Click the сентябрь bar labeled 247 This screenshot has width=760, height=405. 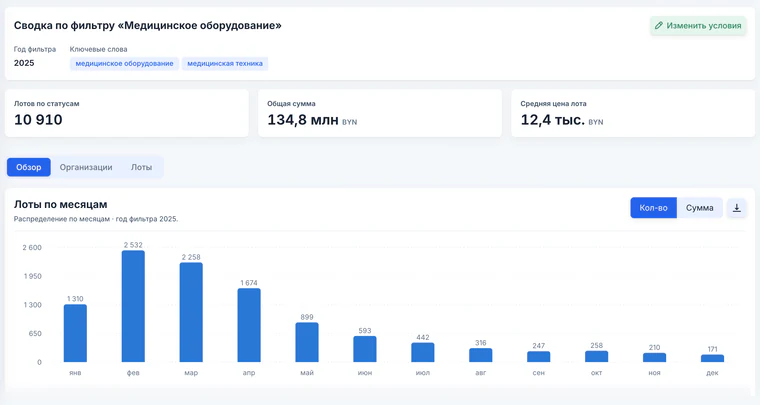tap(538, 357)
